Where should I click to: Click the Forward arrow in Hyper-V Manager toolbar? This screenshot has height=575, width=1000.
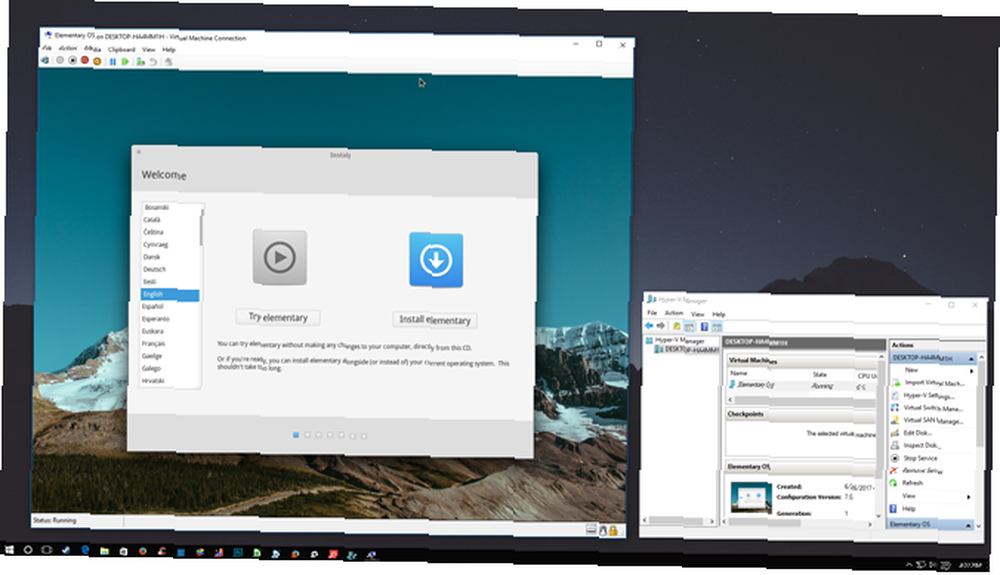click(x=660, y=326)
